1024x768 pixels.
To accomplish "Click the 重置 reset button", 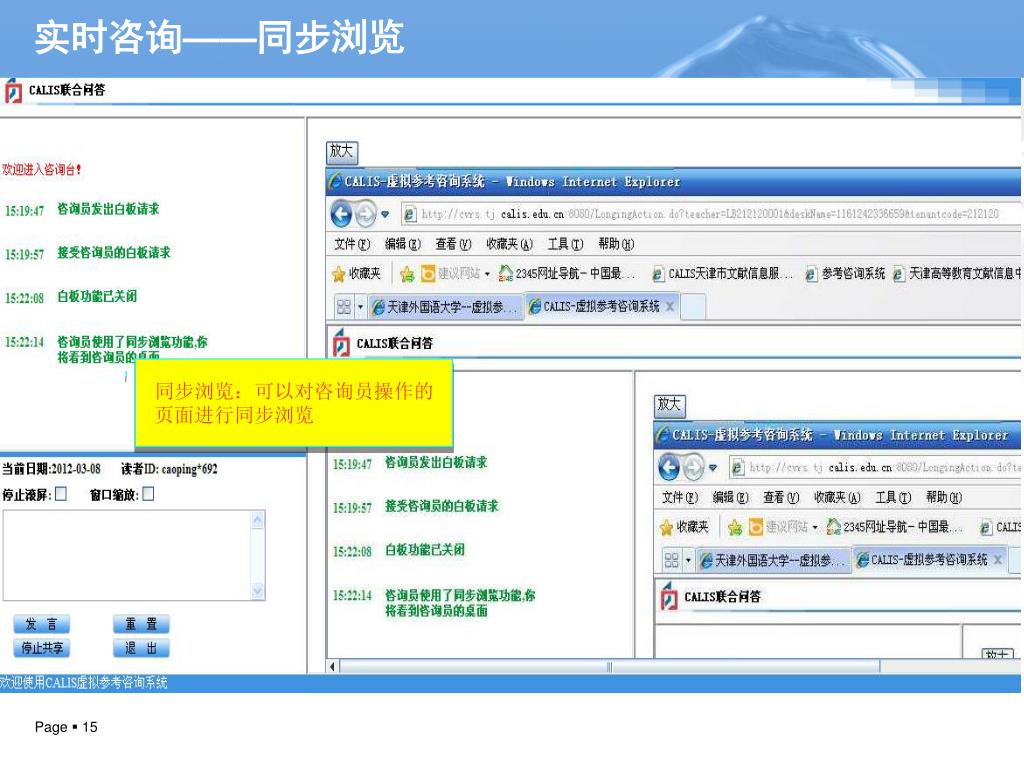I will (141, 624).
